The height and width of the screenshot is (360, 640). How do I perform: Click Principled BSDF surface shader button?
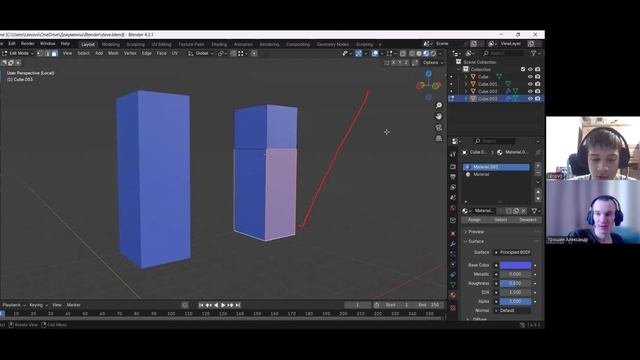[x=512, y=253]
